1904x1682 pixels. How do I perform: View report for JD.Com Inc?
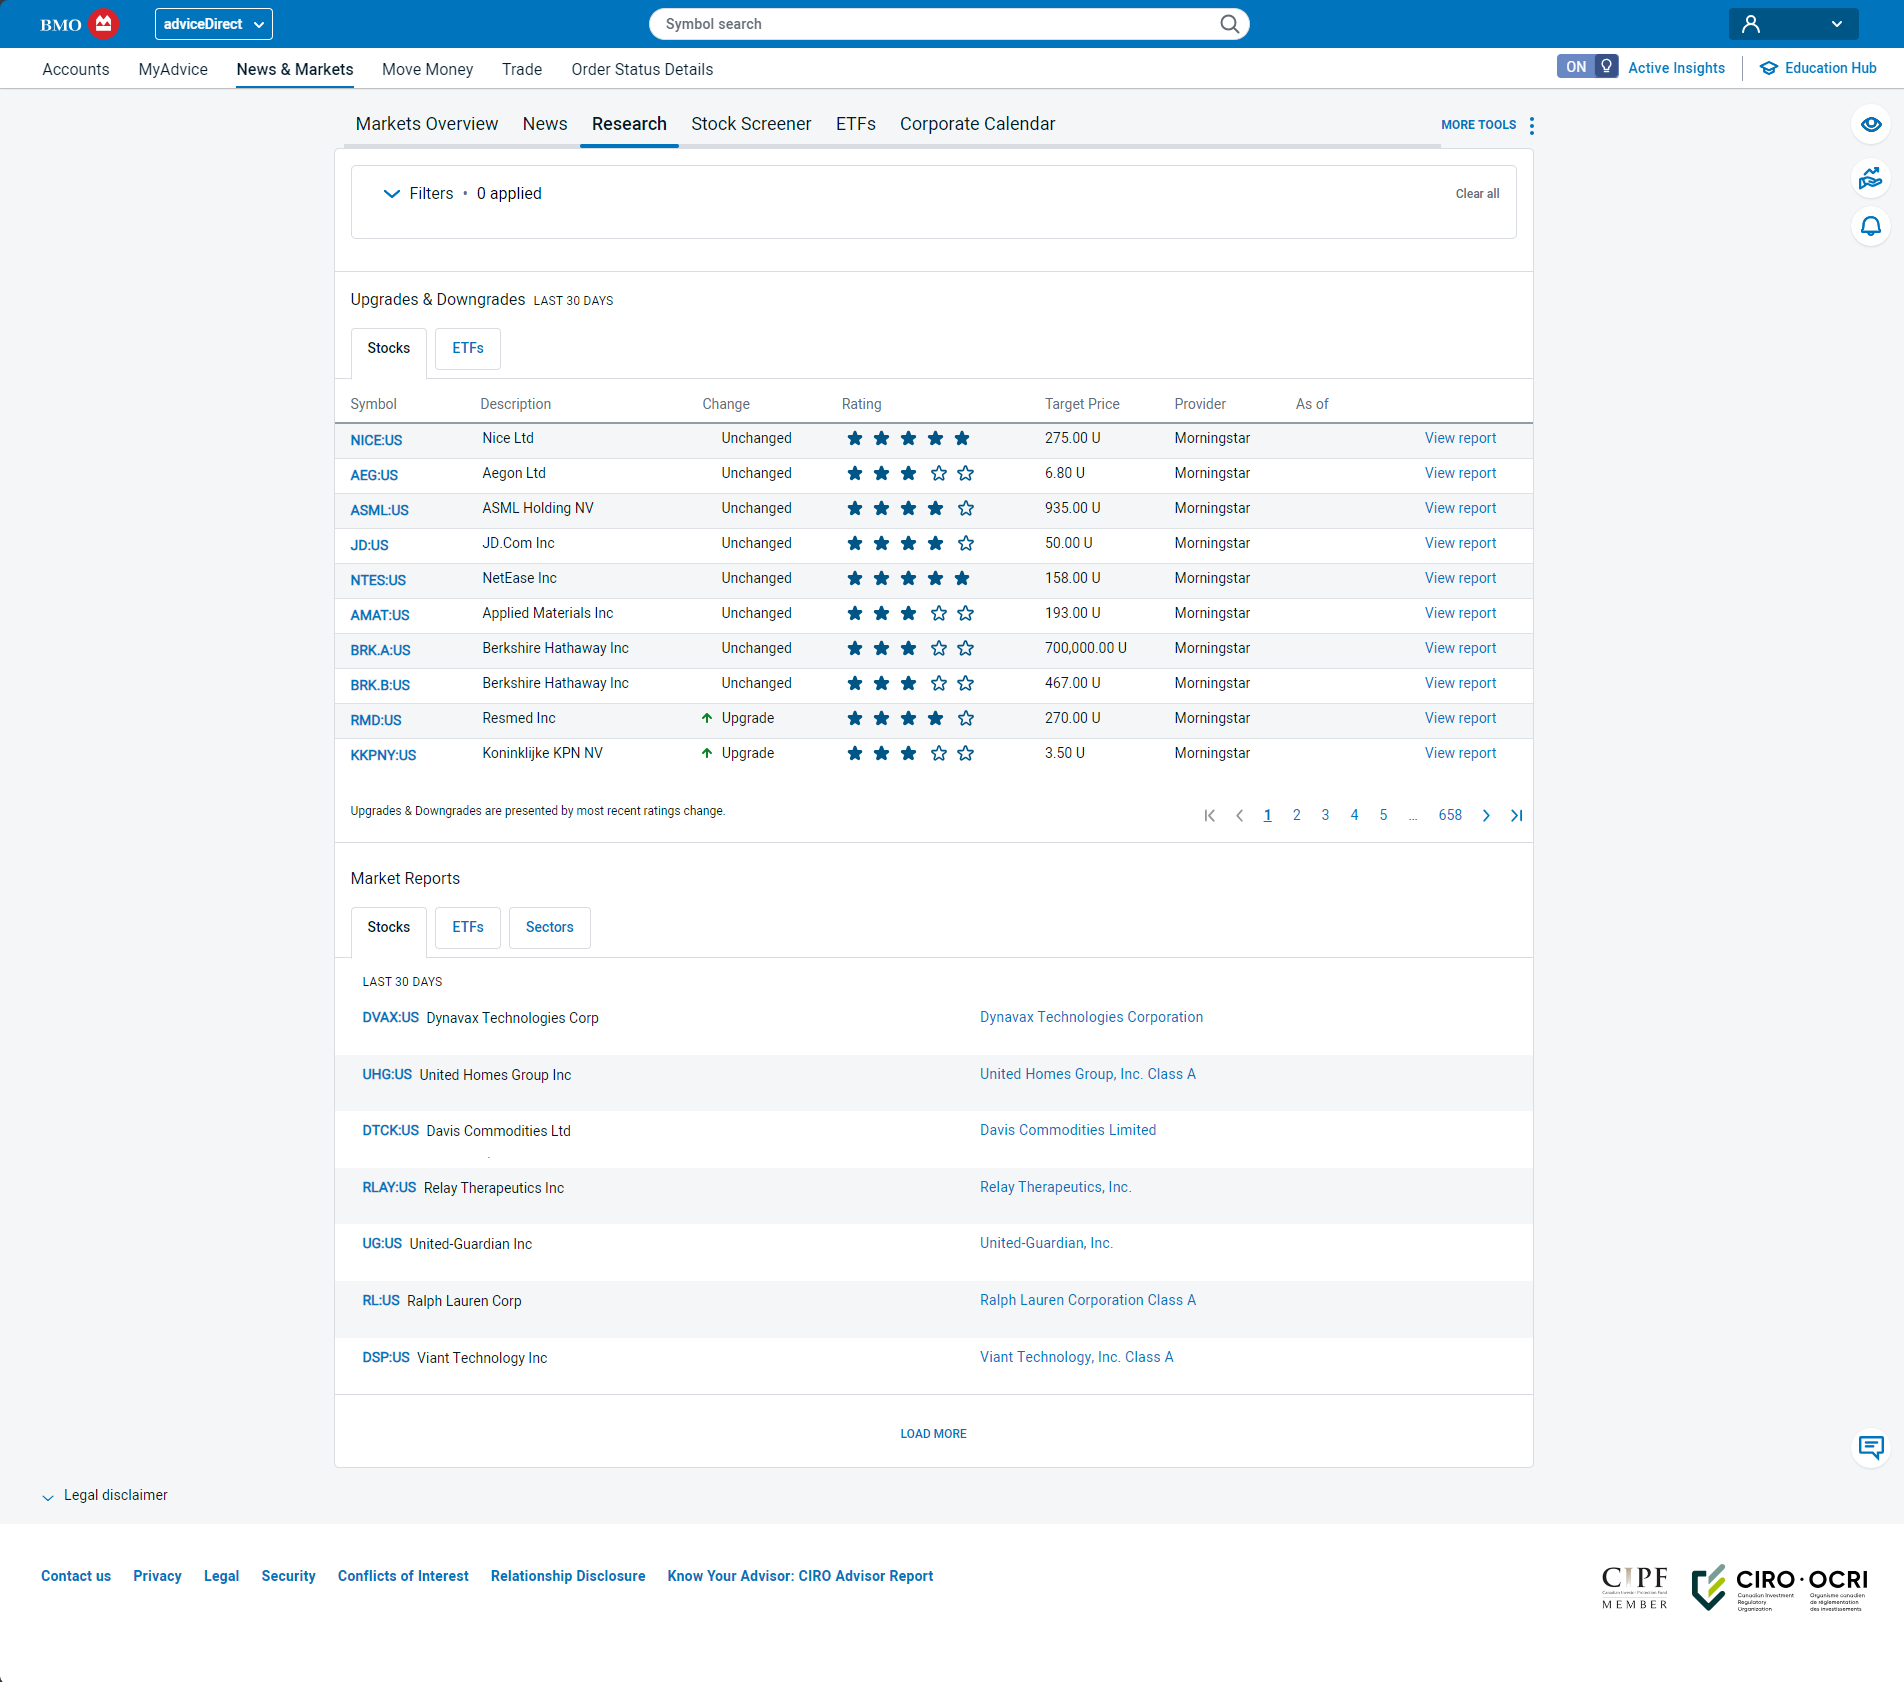click(1460, 544)
